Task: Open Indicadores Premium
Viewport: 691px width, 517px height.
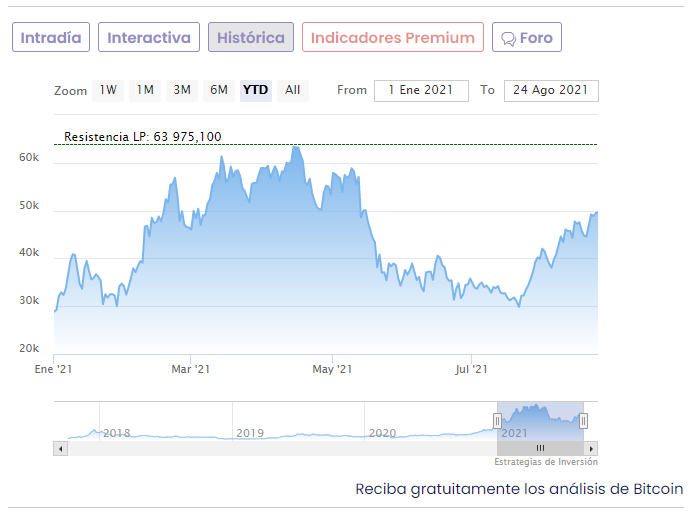Action: [x=392, y=38]
